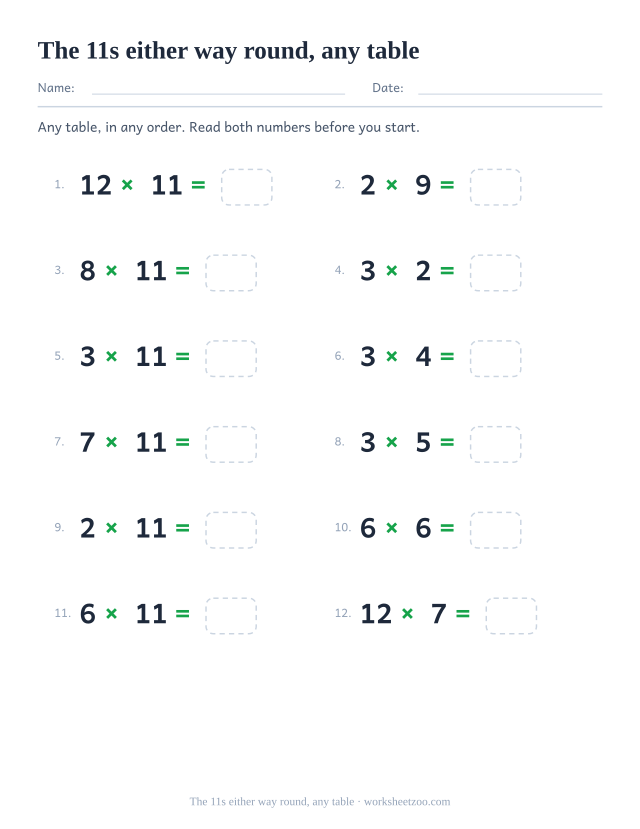Image resolution: width=640 pixels, height=829 pixels.
Task: Click the green multiplication sign in problem 1
Action: point(127,185)
